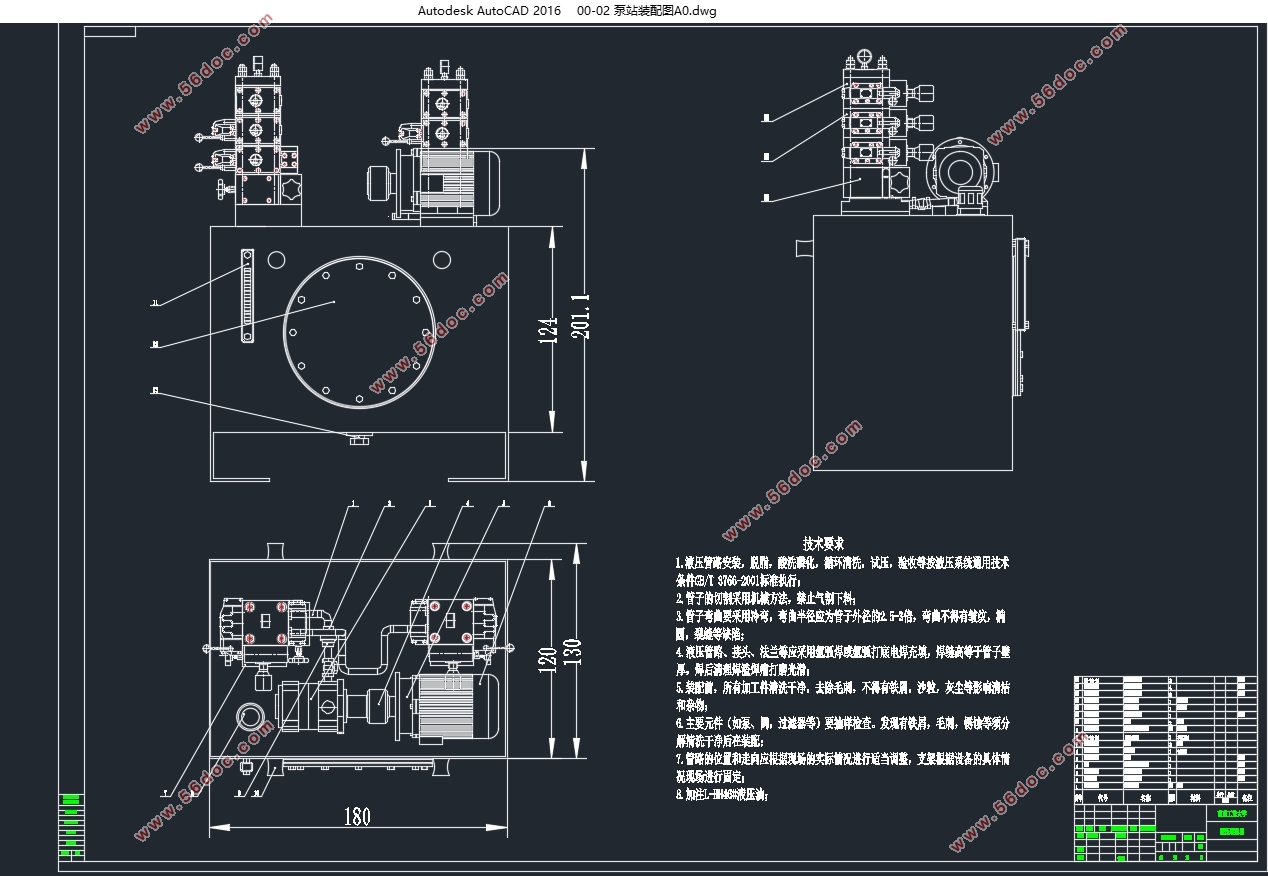This screenshot has height=876, width=1268.
Task: Click the drain plug under front tank
Action: pyautogui.click(x=360, y=437)
